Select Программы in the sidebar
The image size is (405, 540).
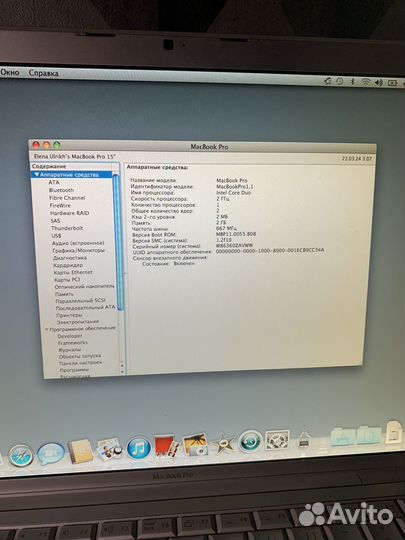74,370
